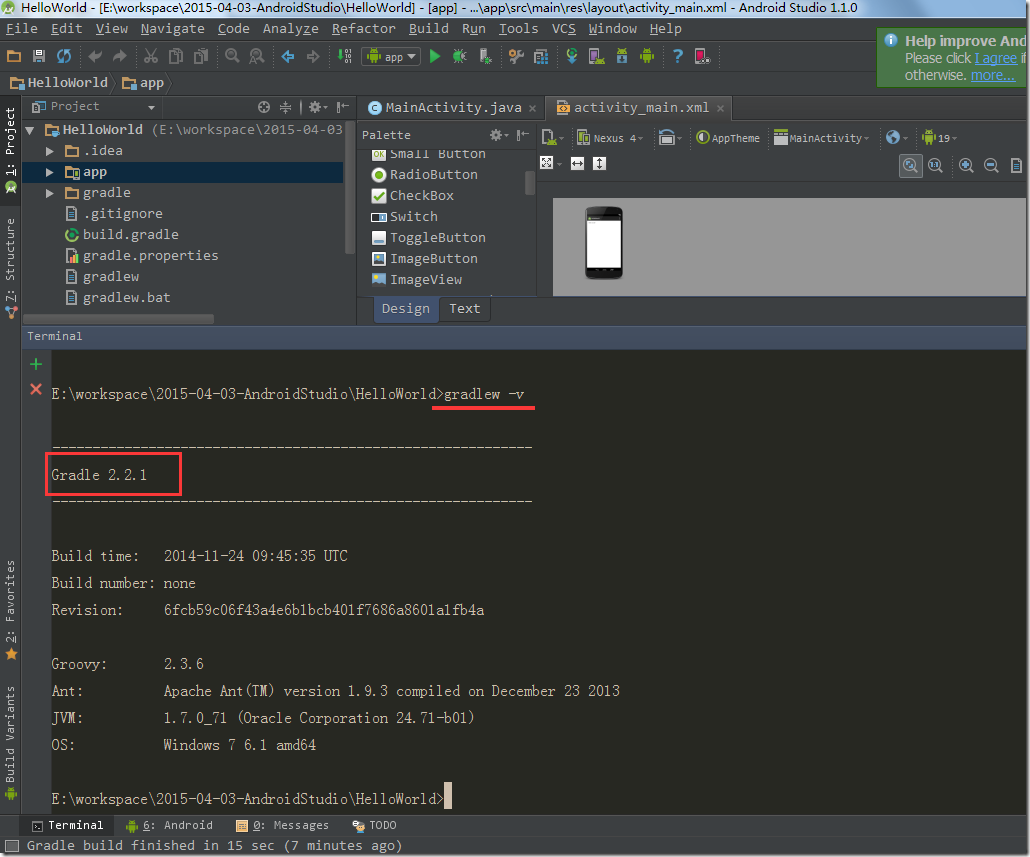Close the terminal session with red X
1030x857 pixels.
pyautogui.click(x=36, y=389)
